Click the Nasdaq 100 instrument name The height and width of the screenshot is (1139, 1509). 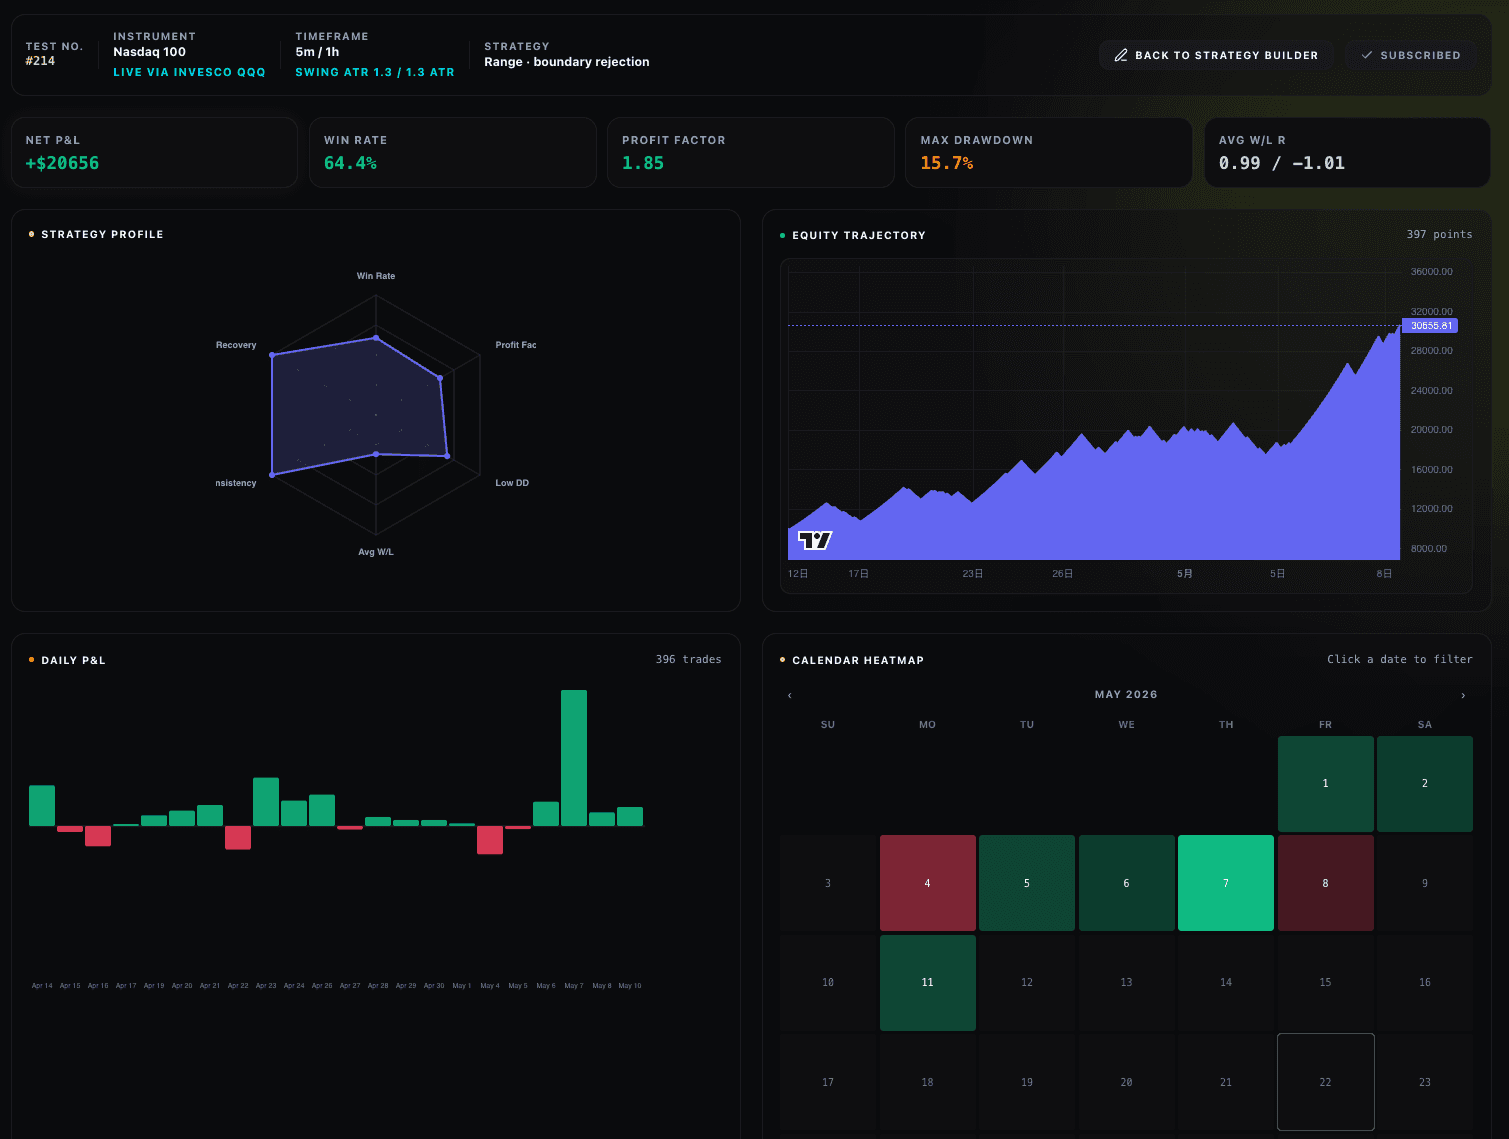pos(149,52)
